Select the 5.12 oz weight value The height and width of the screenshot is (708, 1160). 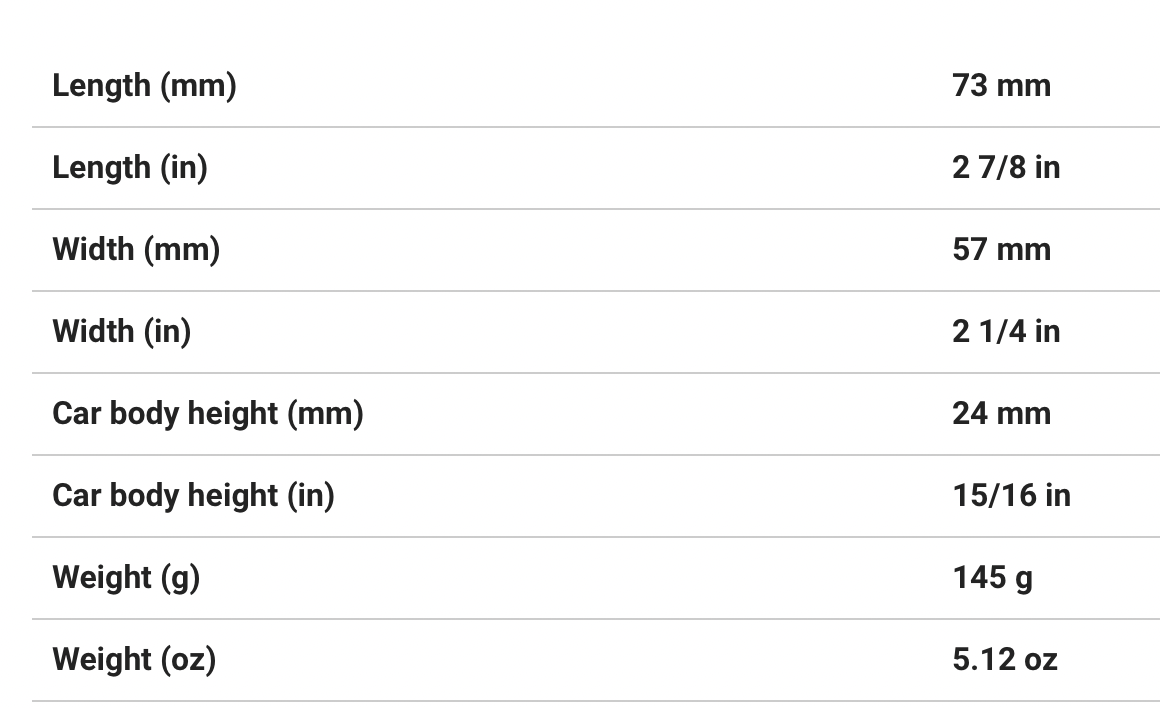[x=1004, y=660]
